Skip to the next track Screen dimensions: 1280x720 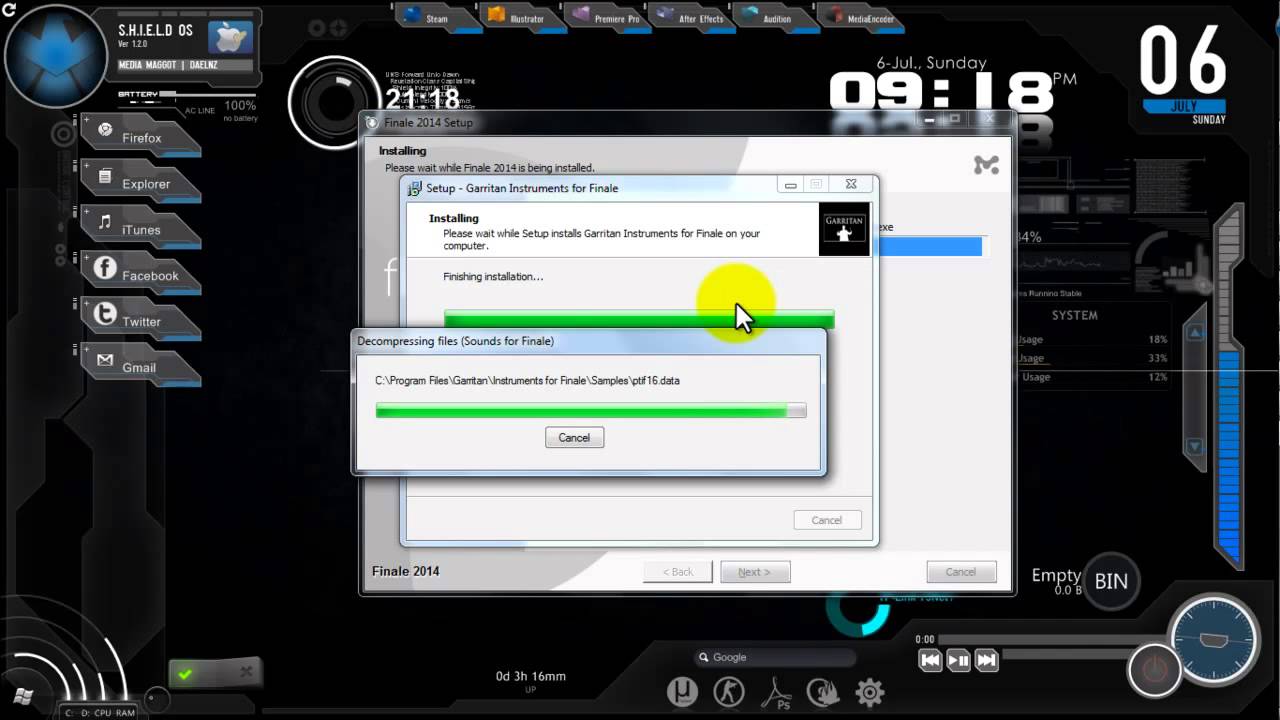[x=986, y=660]
